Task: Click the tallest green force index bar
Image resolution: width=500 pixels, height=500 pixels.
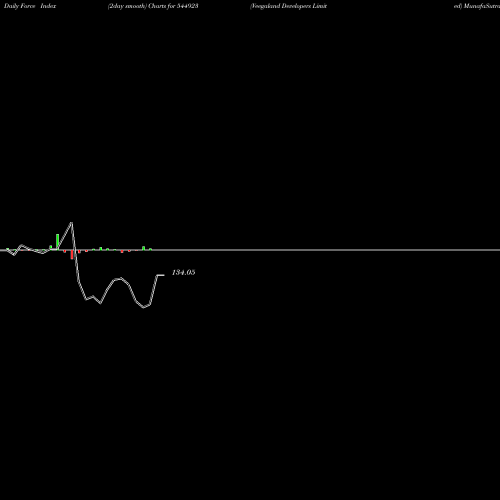Action: coord(58,242)
